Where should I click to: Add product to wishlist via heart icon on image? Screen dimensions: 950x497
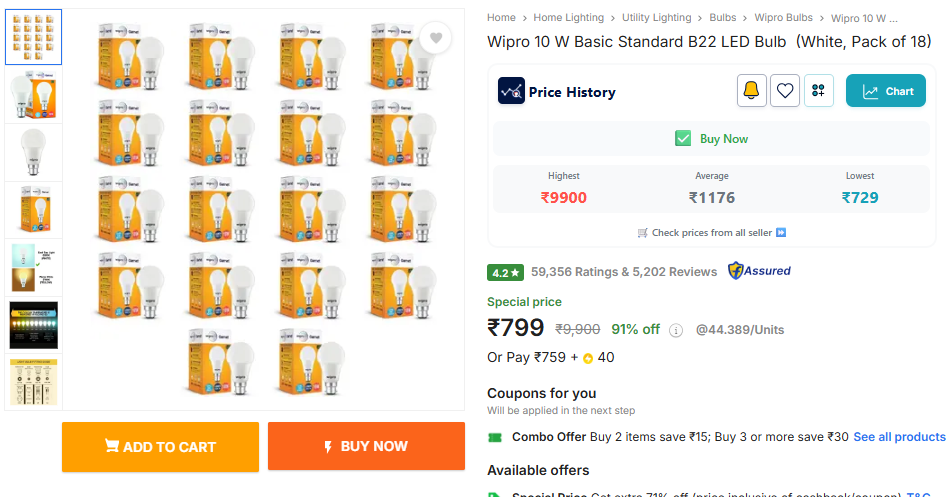pos(436,38)
